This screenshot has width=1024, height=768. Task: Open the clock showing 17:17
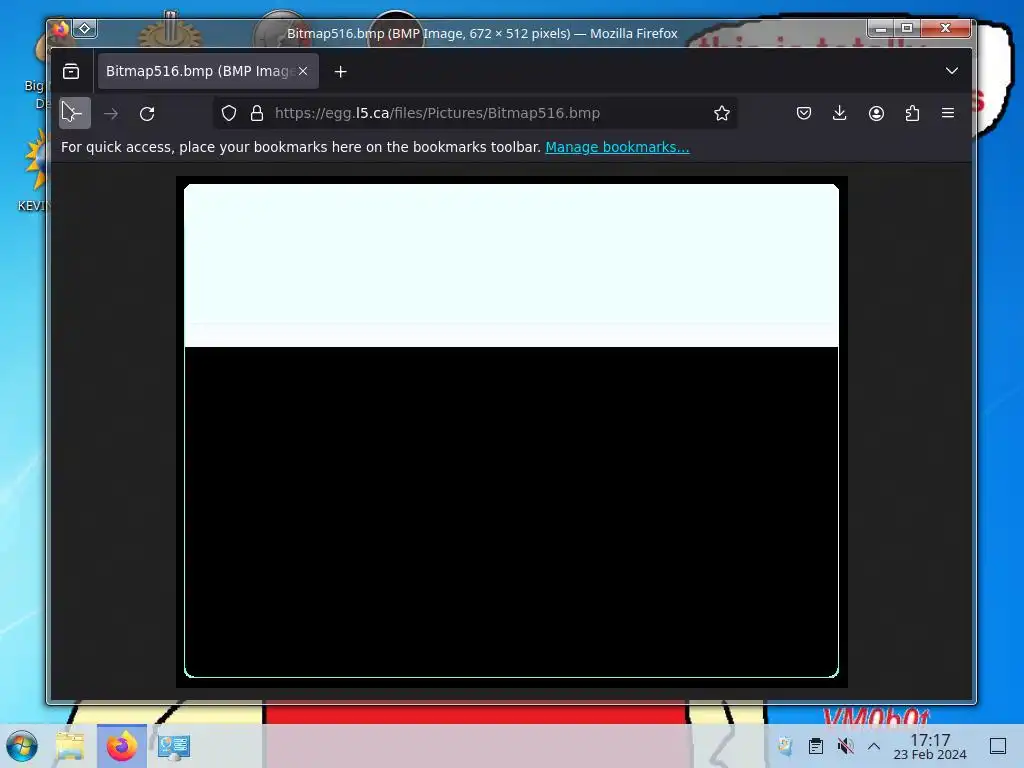[x=930, y=746]
